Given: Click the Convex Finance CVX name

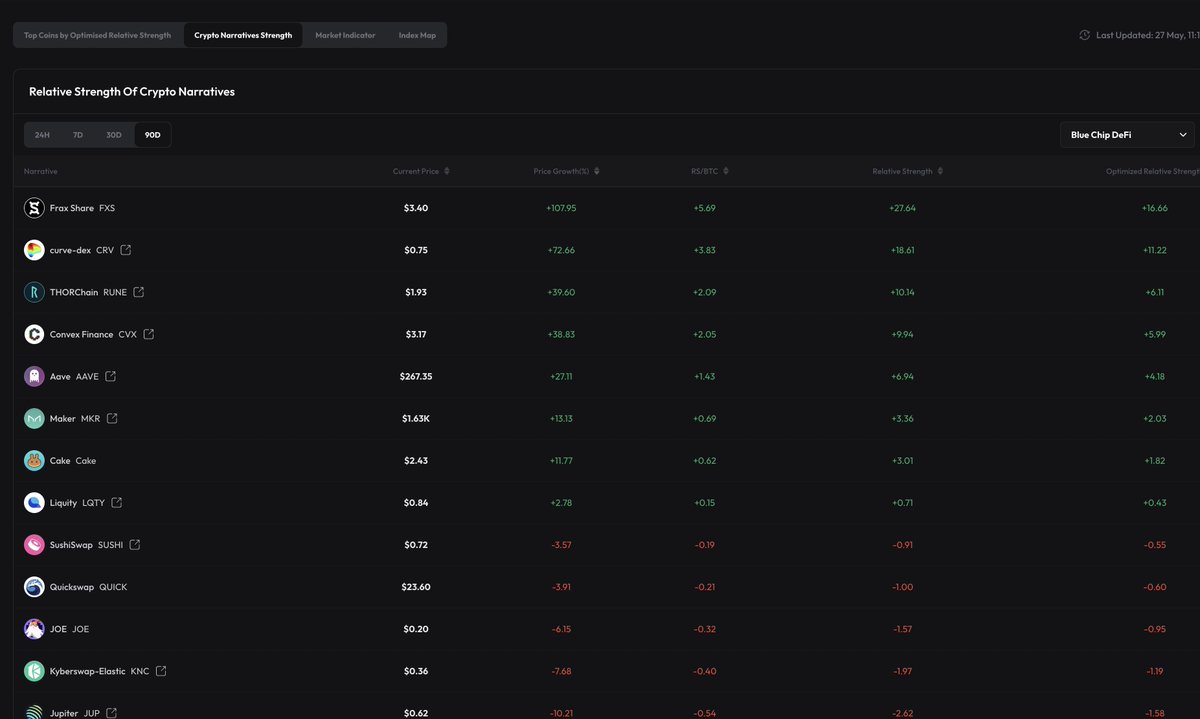Looking at the screenshot, I should point(93,334).
